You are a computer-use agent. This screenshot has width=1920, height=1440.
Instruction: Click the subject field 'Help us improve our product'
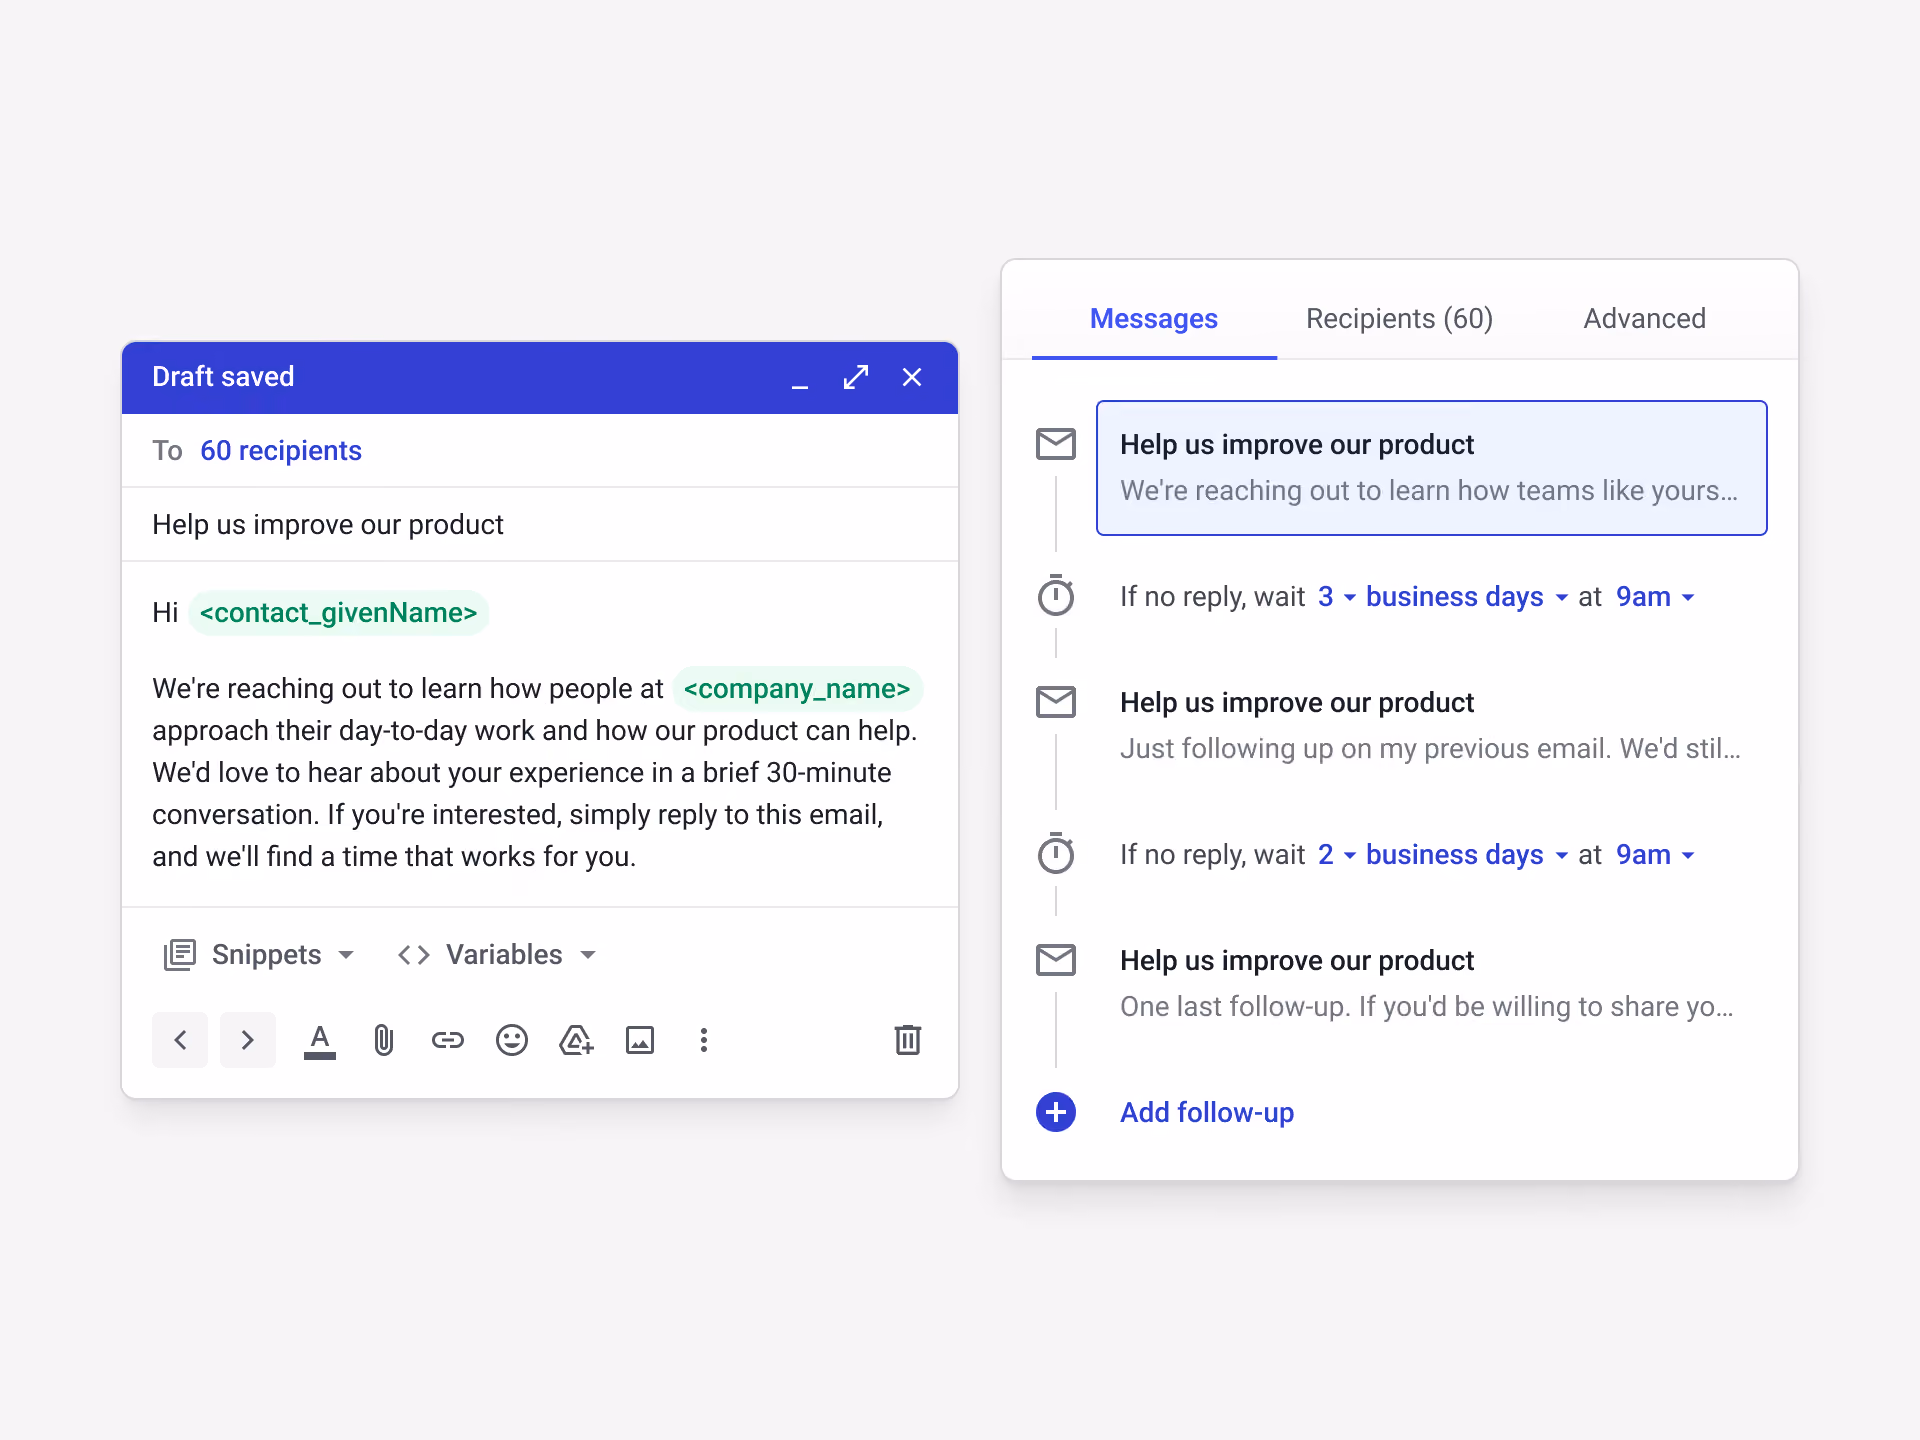pos(540,525)
